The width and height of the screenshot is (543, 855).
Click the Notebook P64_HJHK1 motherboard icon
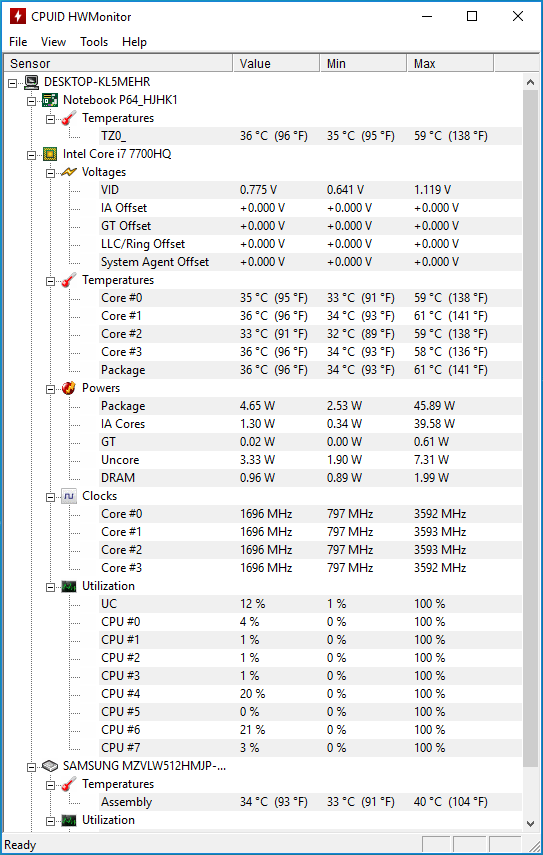coord(51,100)
